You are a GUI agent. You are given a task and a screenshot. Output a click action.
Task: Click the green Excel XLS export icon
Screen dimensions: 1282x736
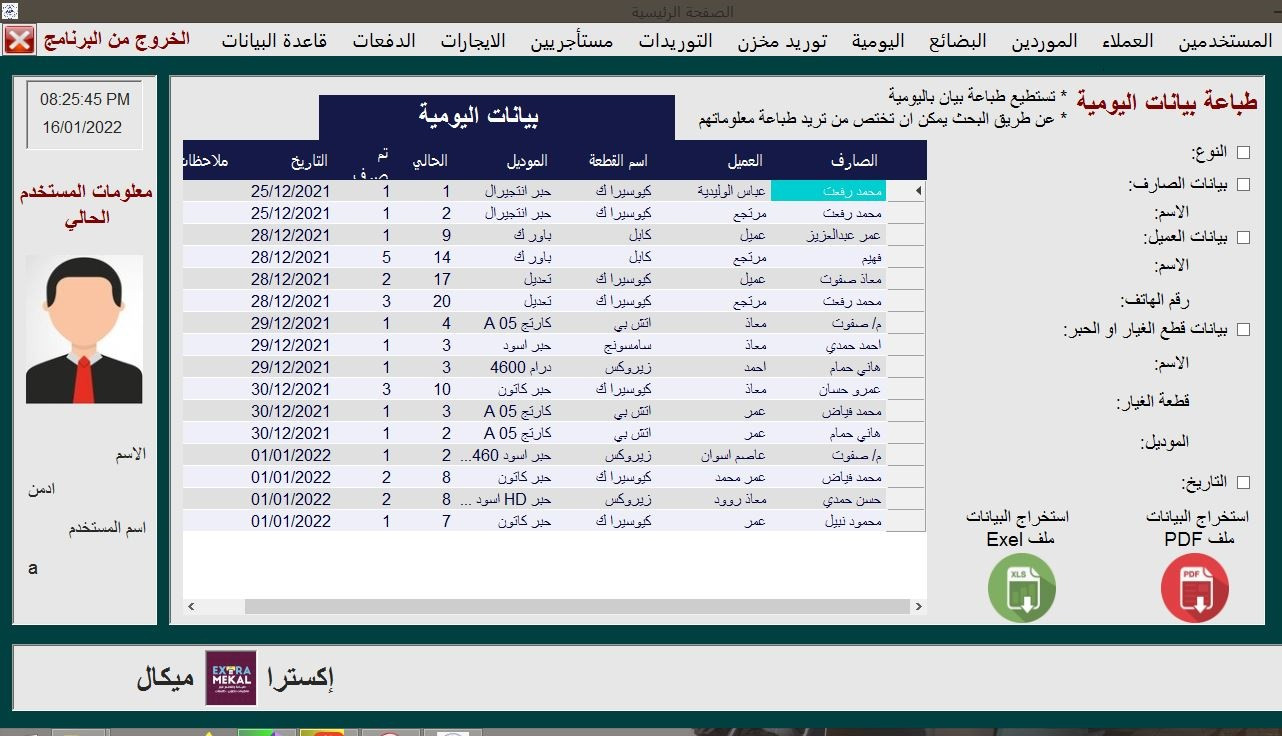[1022, 588]
